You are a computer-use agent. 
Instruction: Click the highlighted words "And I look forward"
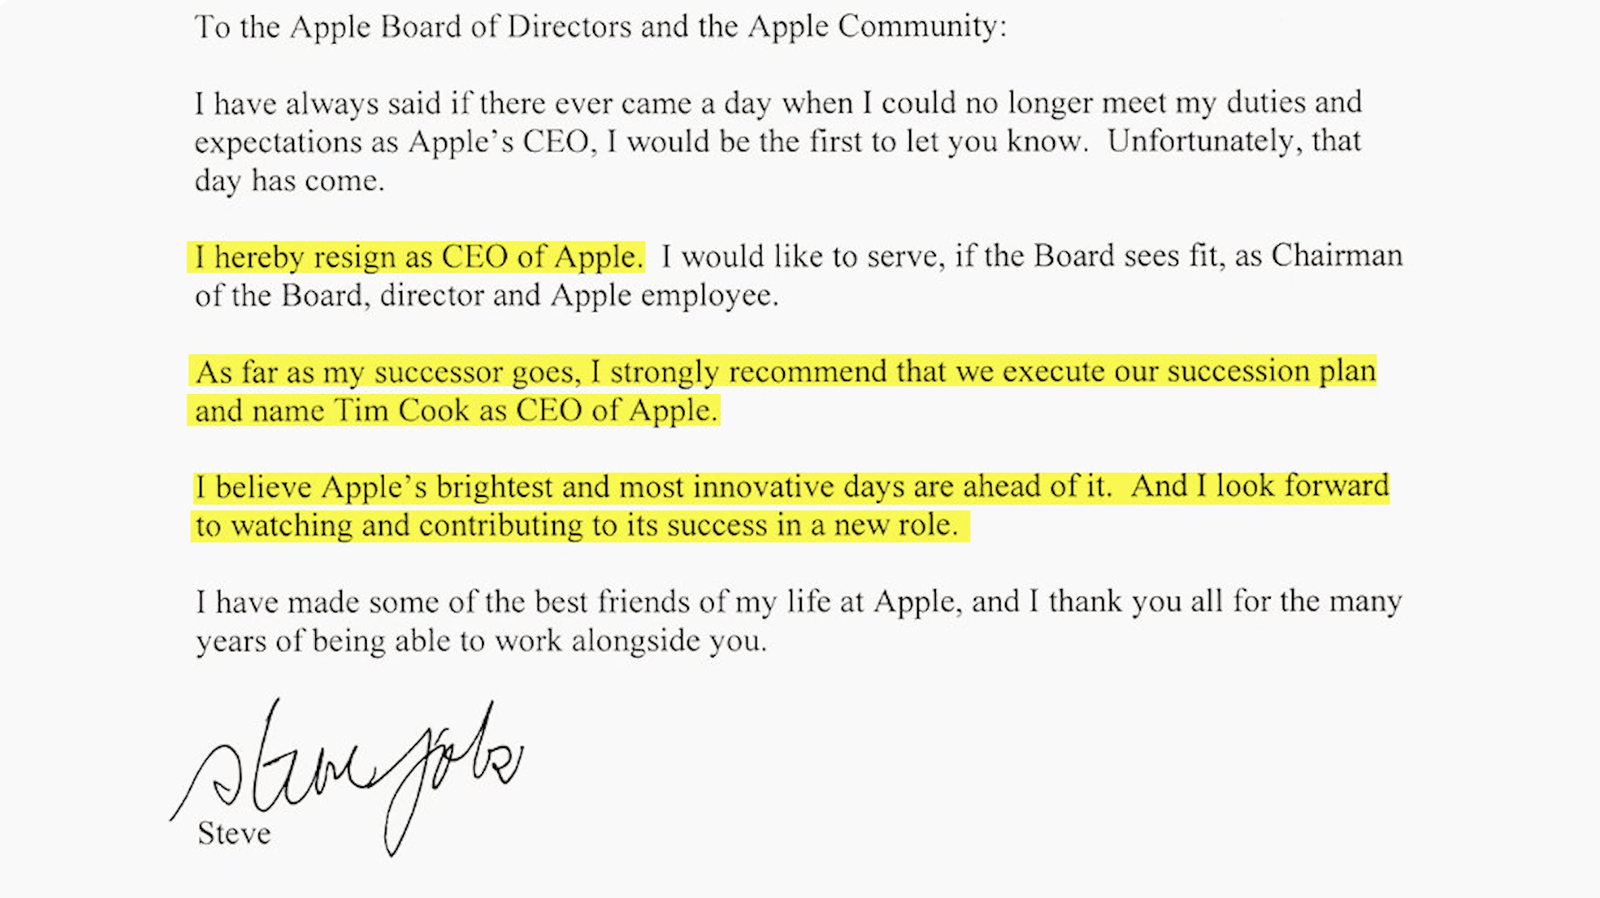(x=1260, y=487)
